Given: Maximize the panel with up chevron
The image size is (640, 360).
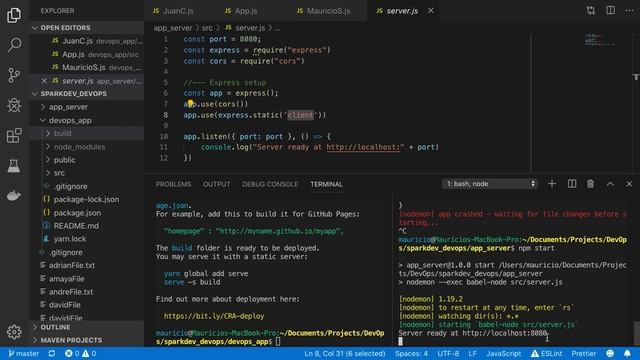Looking at the screenshot, I should click(x=610, y=184).
